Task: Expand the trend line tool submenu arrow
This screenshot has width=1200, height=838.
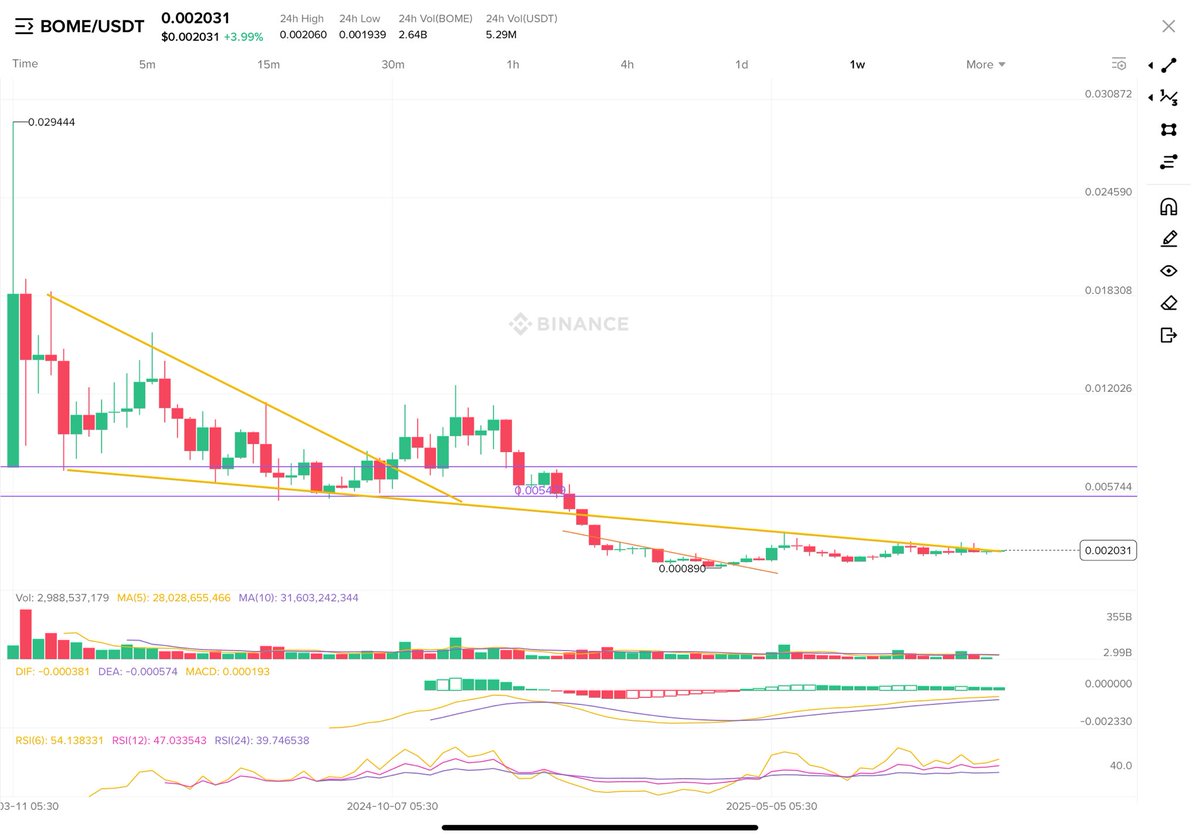Action: coord(1150,65)
